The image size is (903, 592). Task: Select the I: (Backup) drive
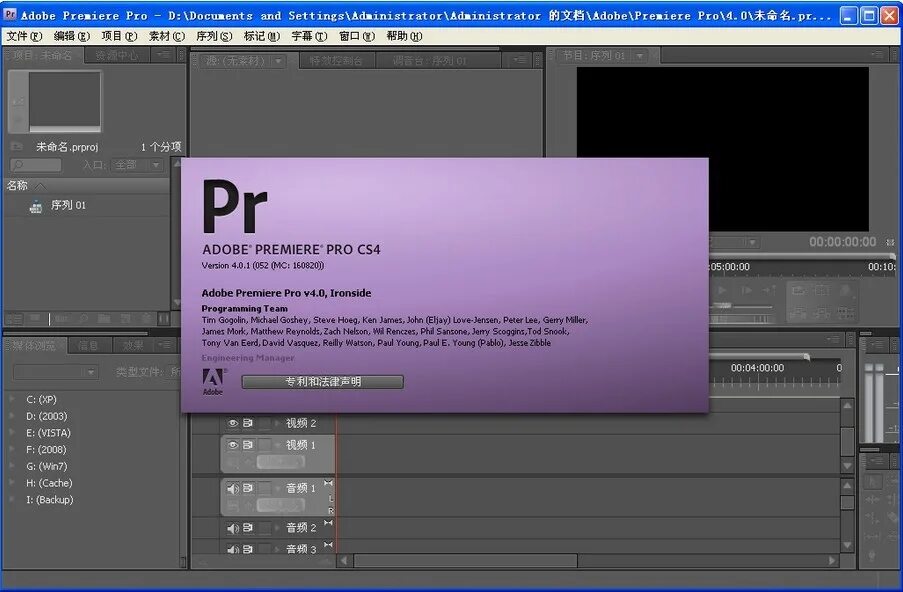point(50,499)
